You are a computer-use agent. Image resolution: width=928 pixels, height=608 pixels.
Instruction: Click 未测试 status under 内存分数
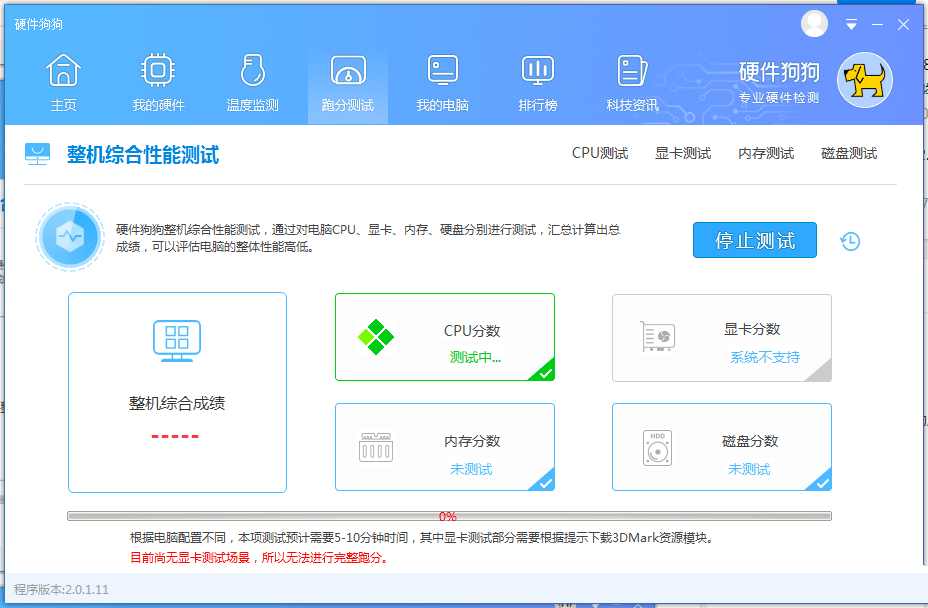(471, 469)
